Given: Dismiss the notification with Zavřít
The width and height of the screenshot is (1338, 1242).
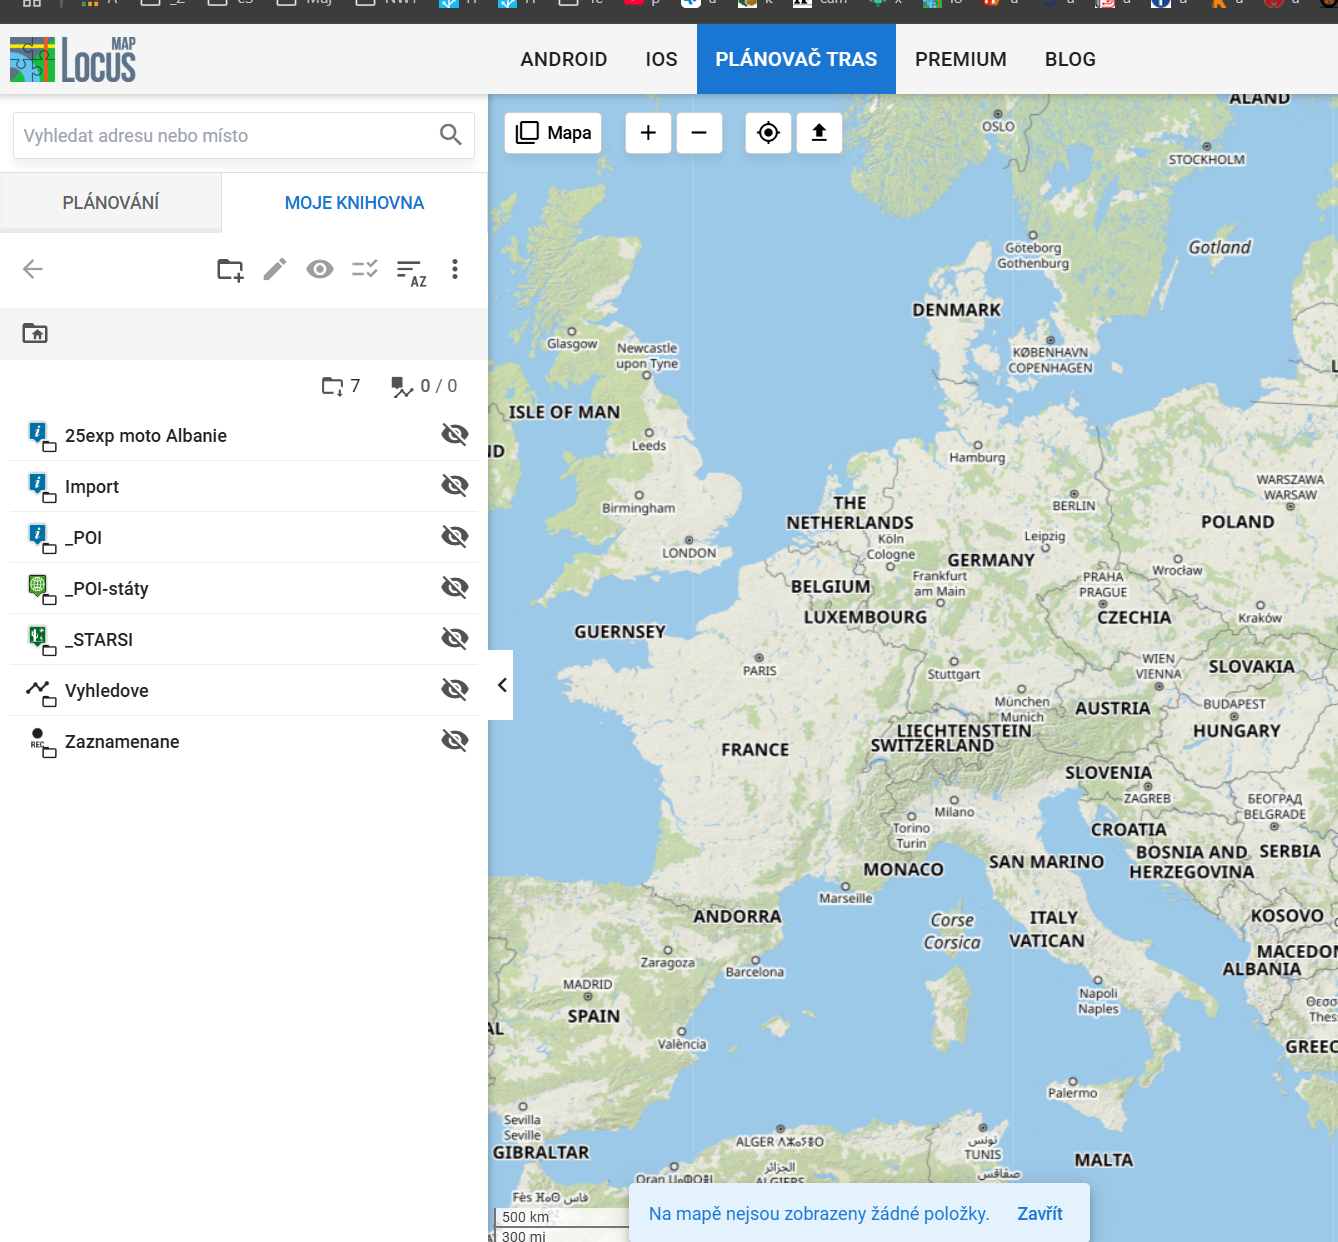Looking at the screenshot, I should (1039, 1213).
